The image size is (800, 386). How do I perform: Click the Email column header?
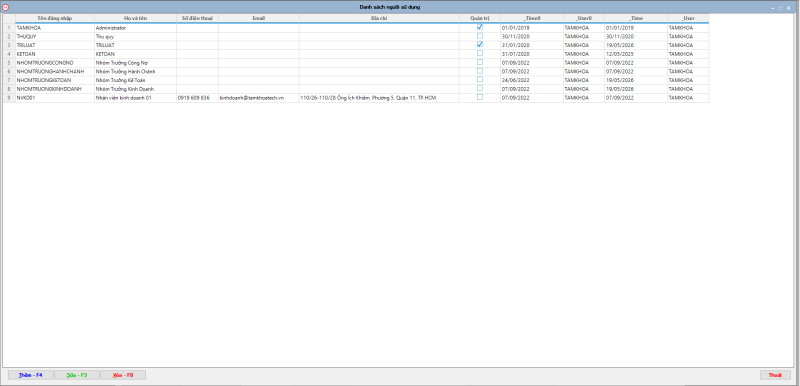coord(259,18)
